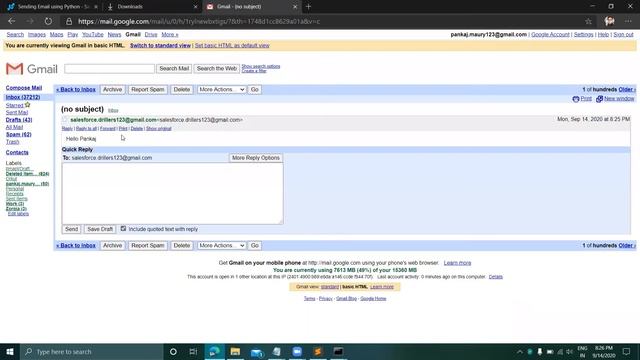Click the star icon beside Starred
The image size is (640, 360).
point(28,105)
